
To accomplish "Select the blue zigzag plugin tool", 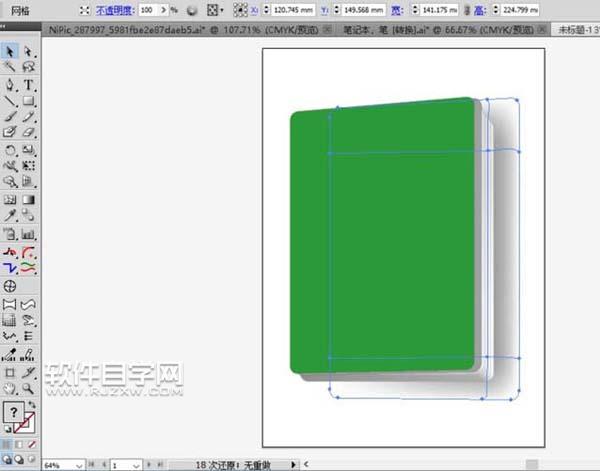I will click(x=10, y=268).
